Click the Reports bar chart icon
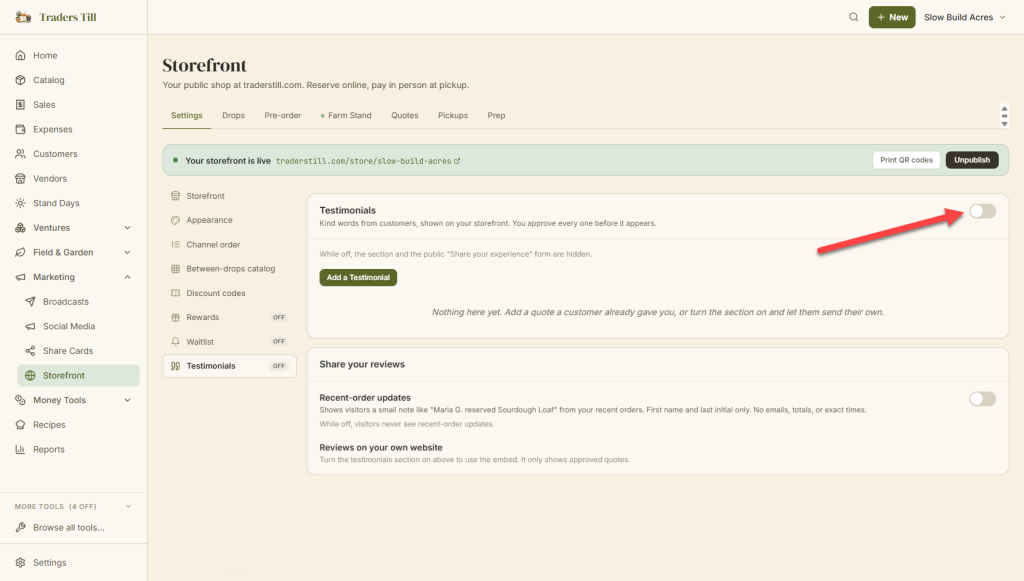The width and height of the screenshot is (1024, 581). click(x=20, y=449)
